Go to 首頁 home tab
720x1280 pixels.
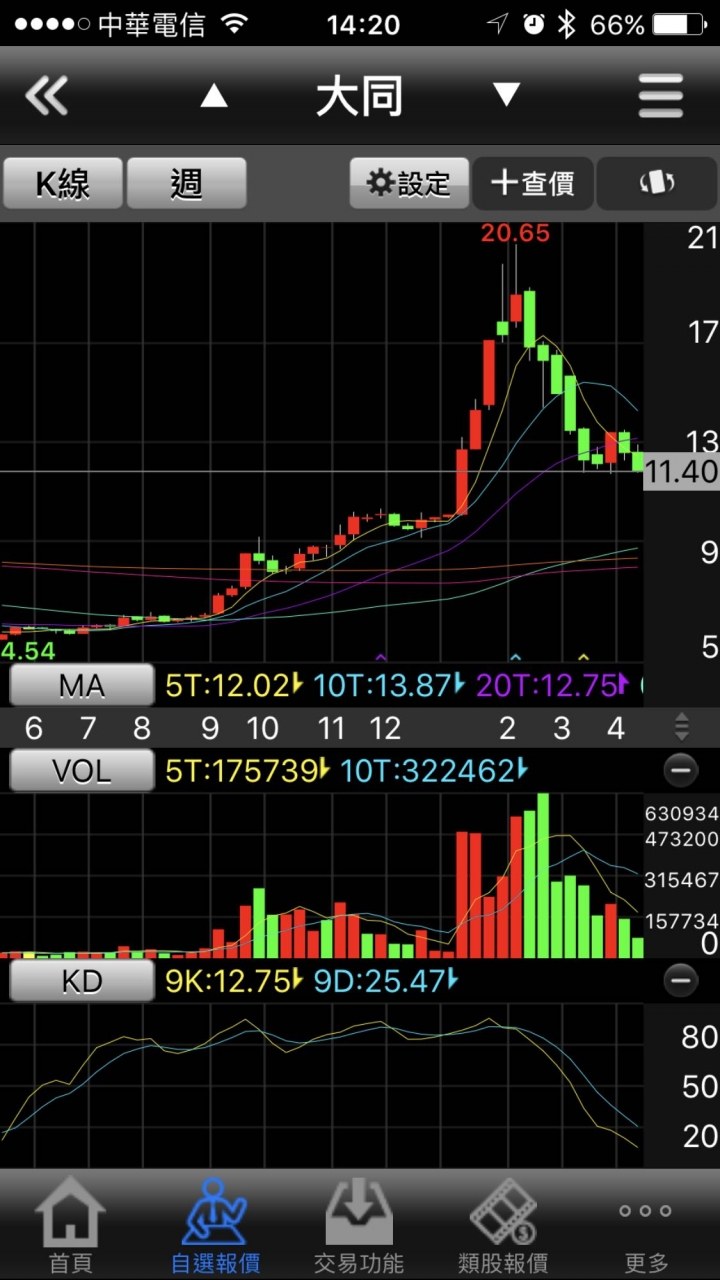(x=71, y=1225)
